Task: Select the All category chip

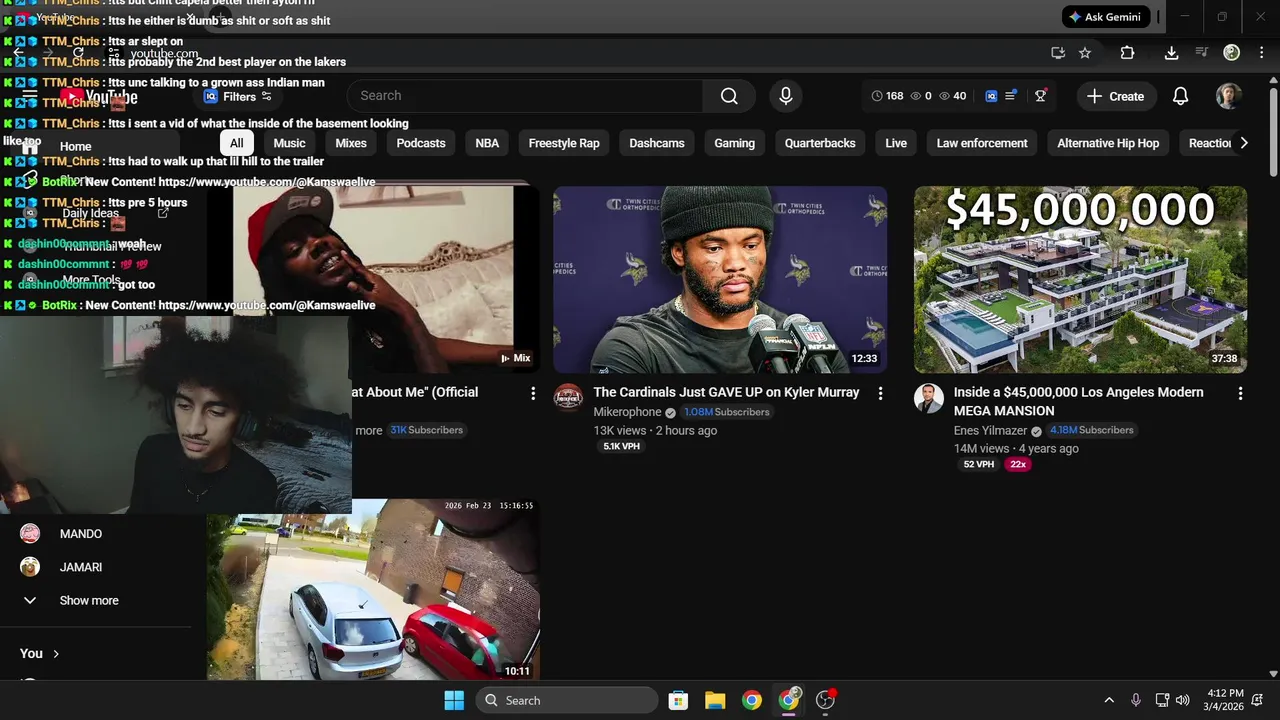Action: 236,143
